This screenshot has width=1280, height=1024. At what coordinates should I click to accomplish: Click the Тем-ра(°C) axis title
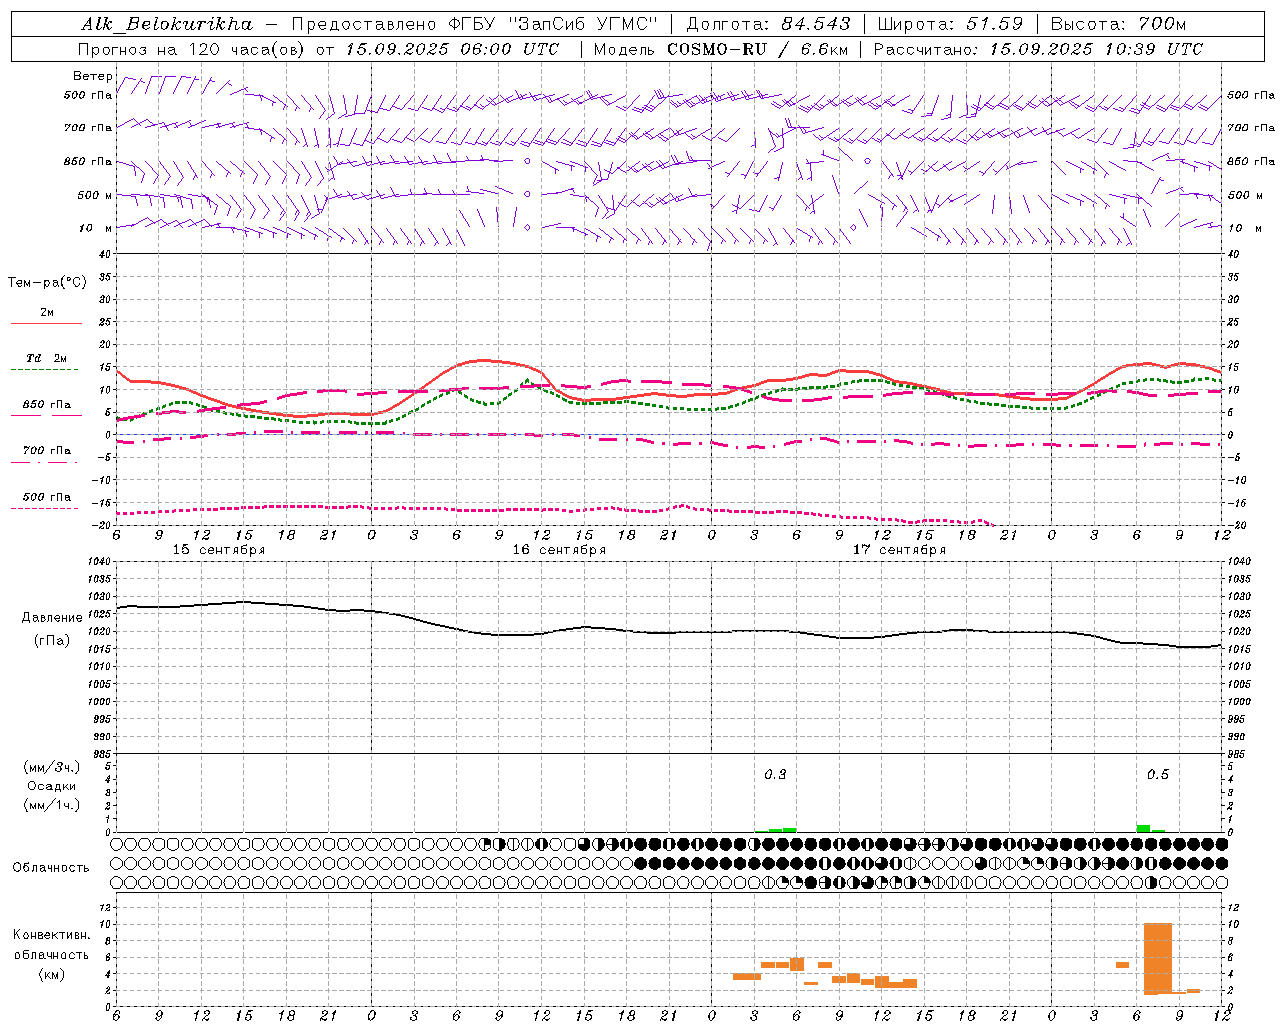(47, 283)
